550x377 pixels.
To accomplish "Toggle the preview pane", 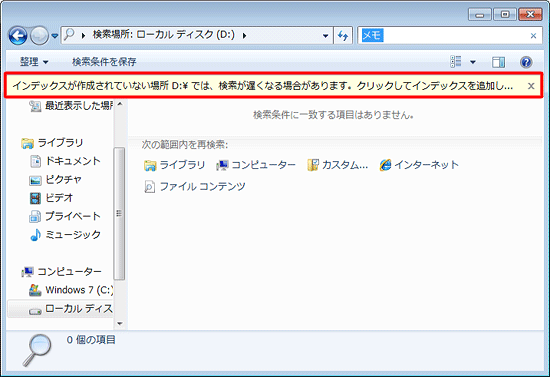I will pos(498,62).
